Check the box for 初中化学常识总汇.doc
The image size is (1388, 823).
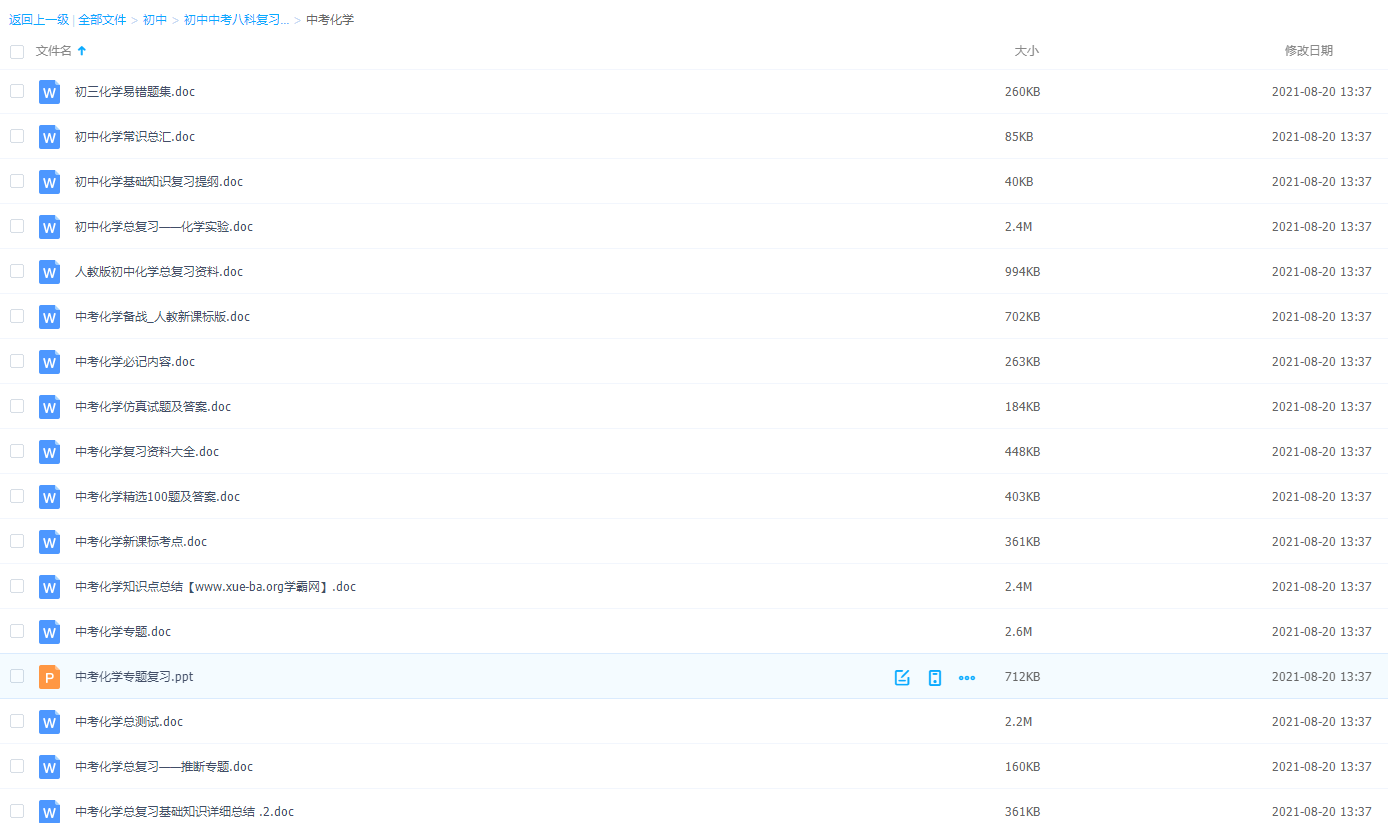pyautogui.click(x=17, y=136)
